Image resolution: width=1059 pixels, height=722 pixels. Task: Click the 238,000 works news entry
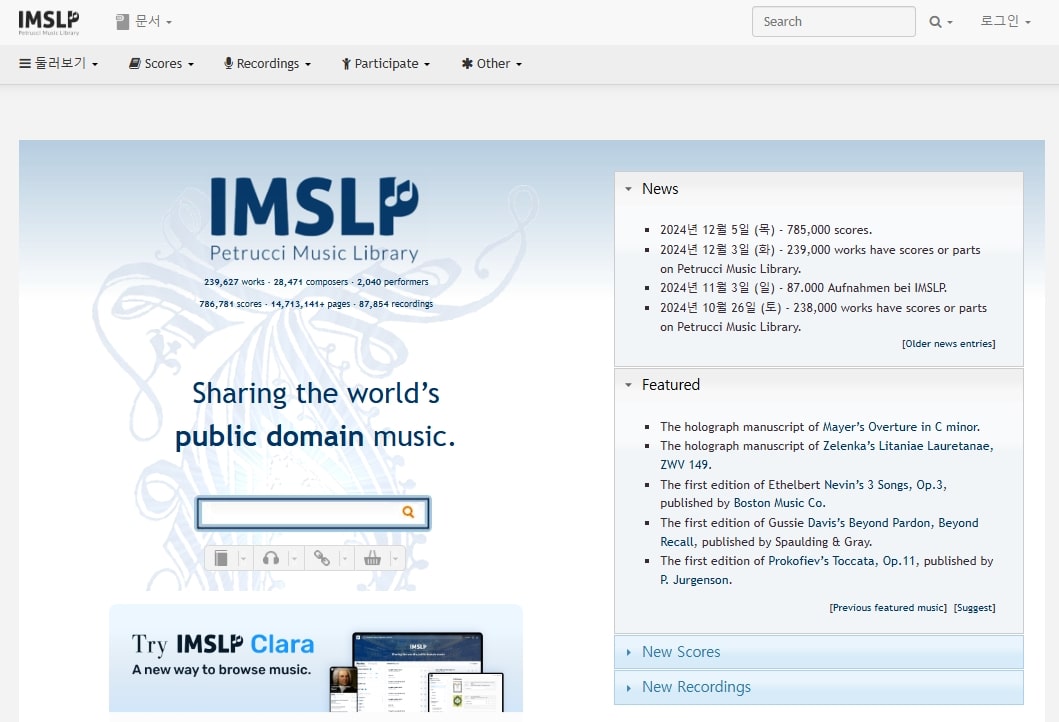823,317
